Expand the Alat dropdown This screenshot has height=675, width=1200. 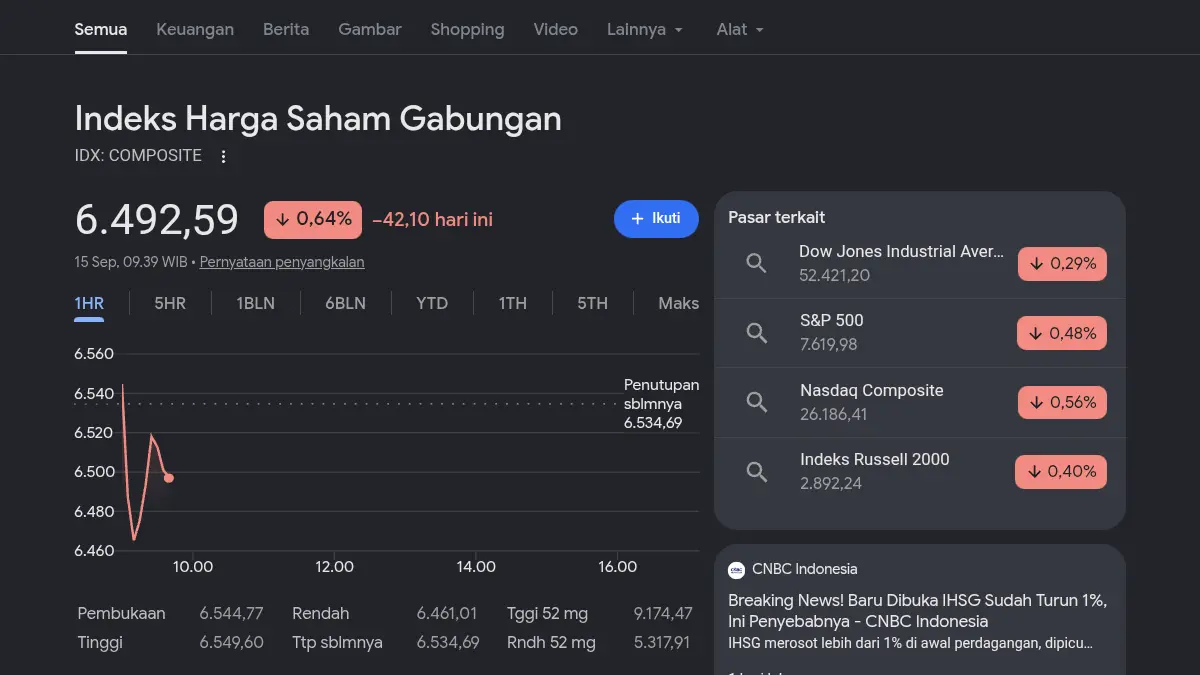[740, 29]
